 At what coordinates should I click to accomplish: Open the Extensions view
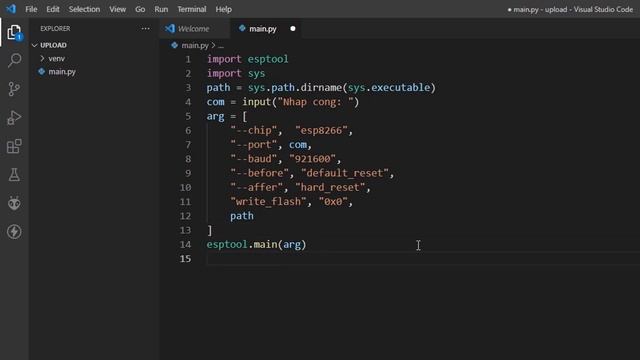point(14,146)
